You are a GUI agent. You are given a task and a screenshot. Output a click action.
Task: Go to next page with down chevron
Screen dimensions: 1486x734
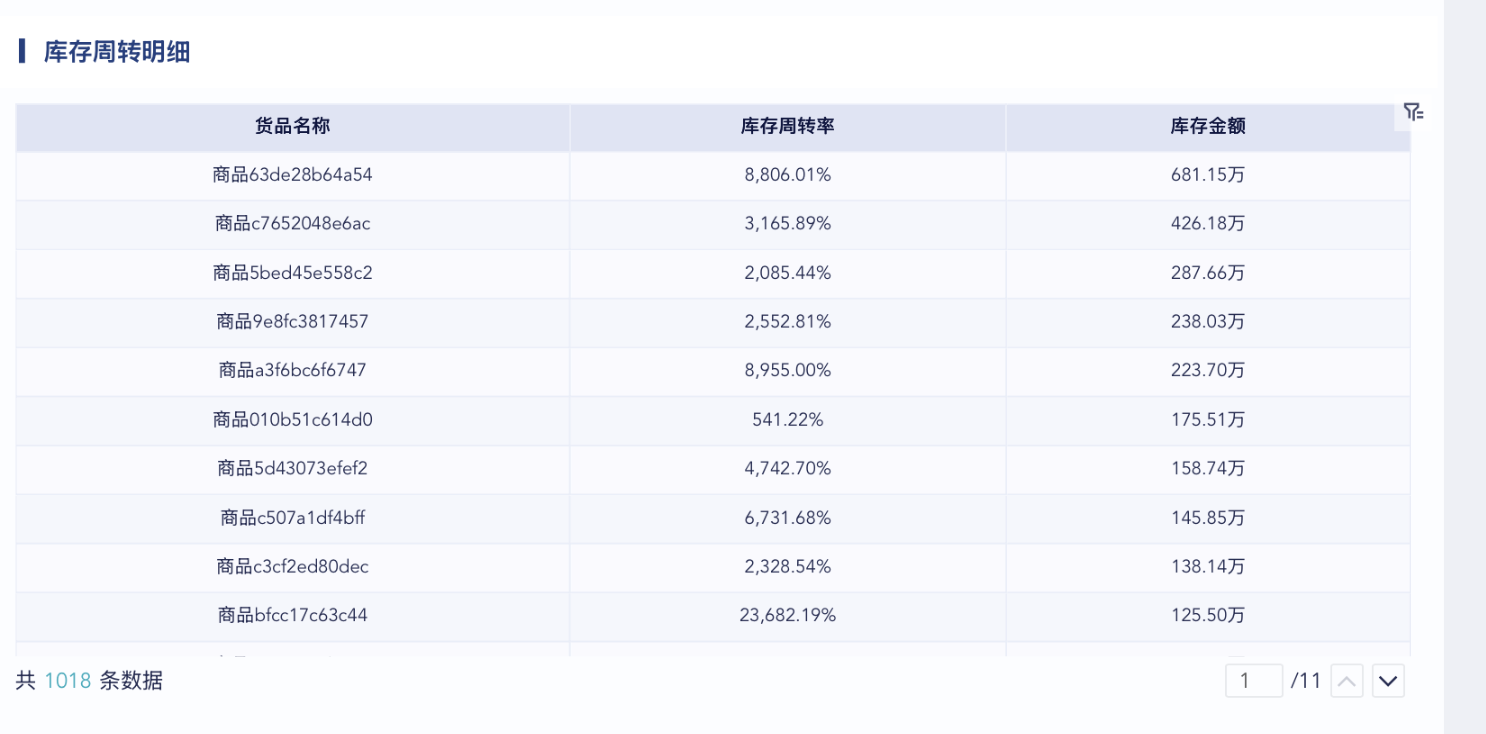point(1387,682)
